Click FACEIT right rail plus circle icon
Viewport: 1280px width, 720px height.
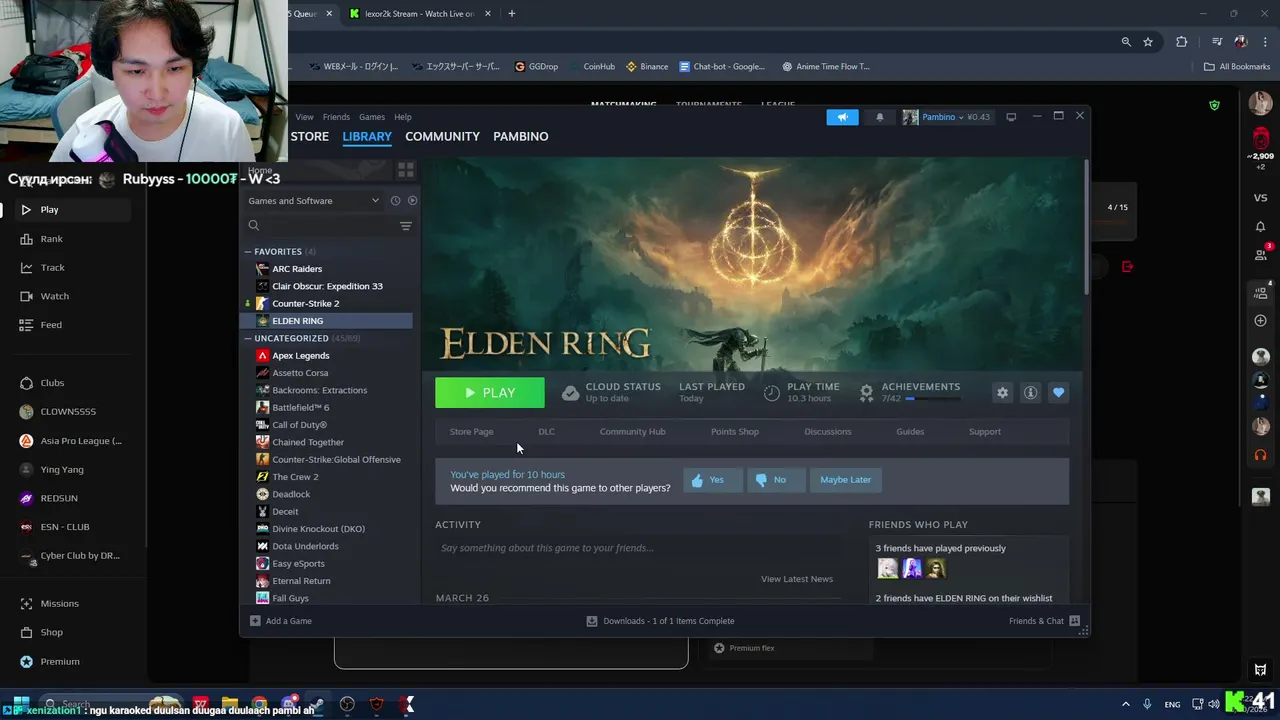[1260, 321]
